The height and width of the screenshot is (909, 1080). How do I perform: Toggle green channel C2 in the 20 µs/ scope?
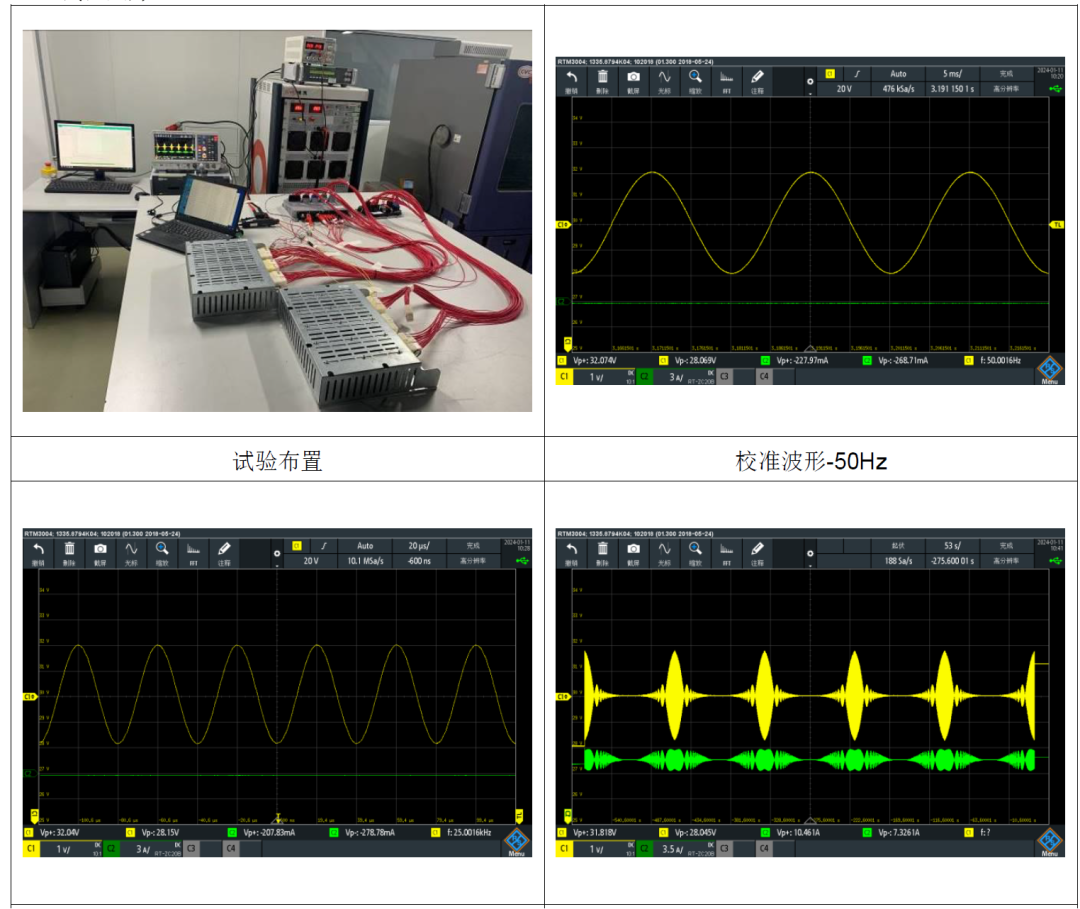[113, 849]
